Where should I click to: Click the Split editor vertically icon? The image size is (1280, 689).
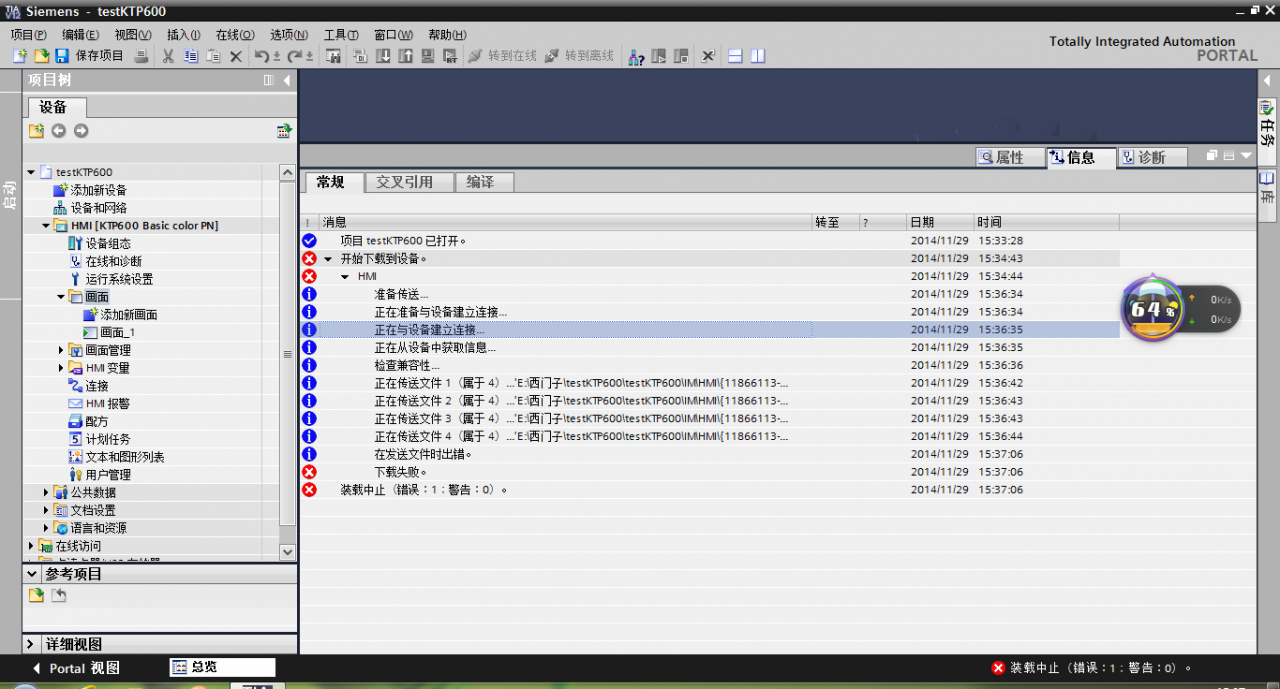(x=758, y=56)
